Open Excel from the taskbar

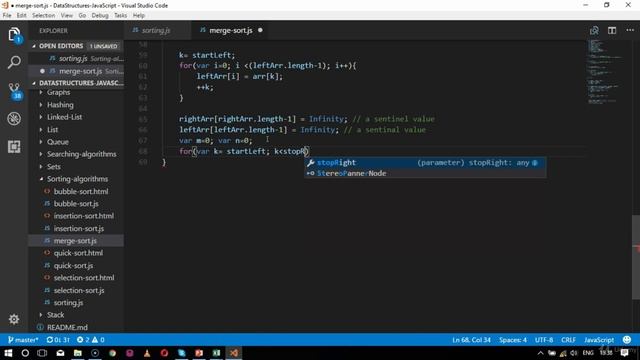tap(216, 353)
